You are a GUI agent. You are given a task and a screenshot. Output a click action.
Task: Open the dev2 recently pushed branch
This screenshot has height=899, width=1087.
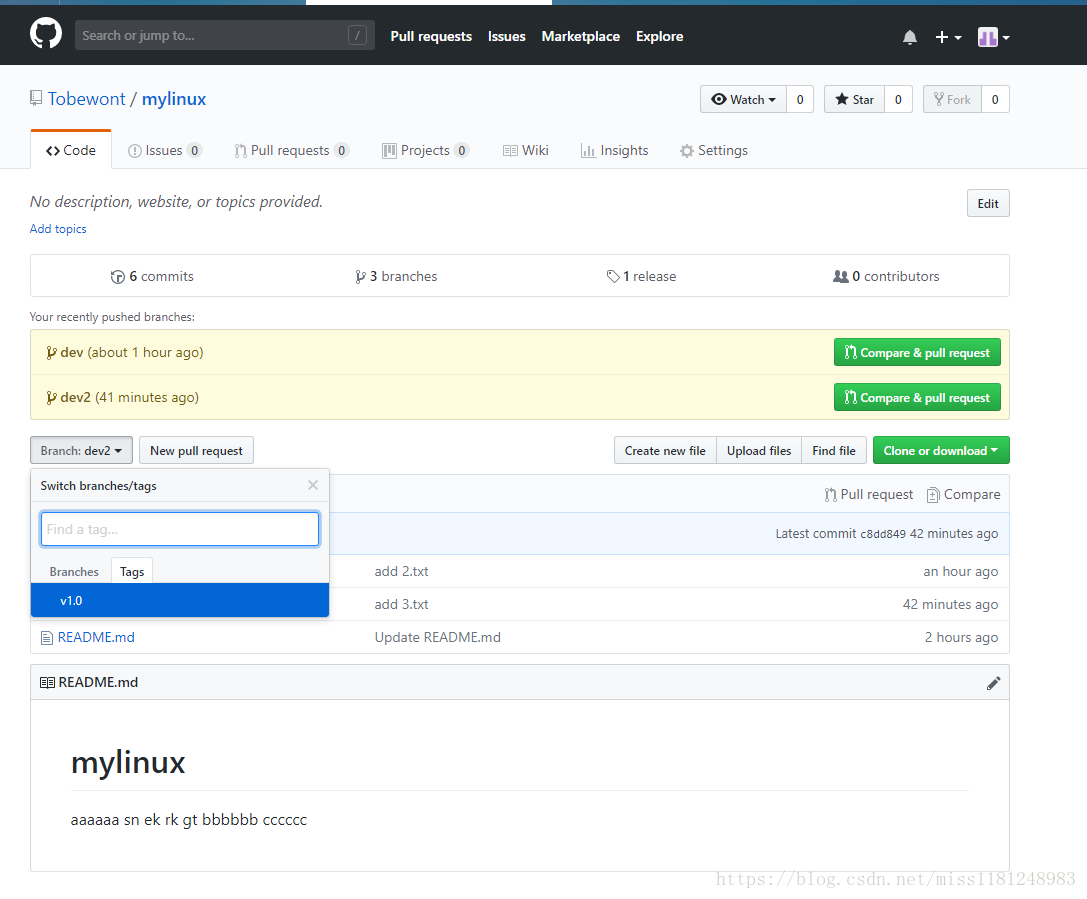click(76, 397)
